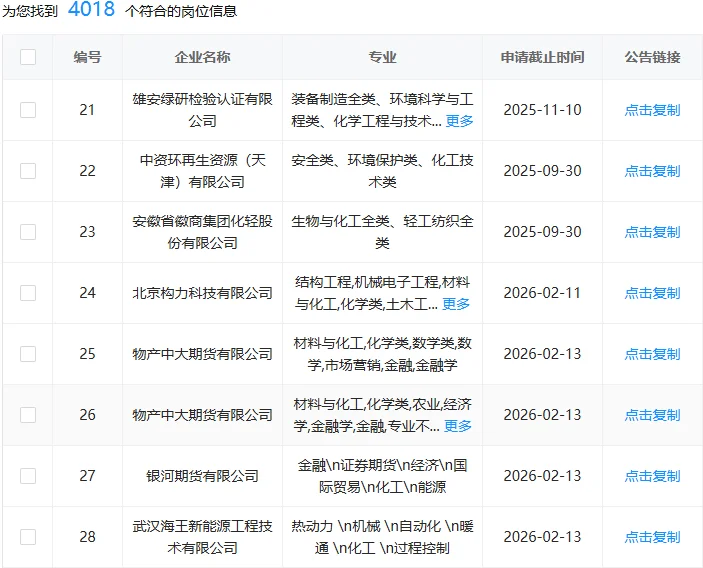
Task: Click deadline 2025-09-30 in row 22
Action: pyautogui.click(x=542, y=171)
